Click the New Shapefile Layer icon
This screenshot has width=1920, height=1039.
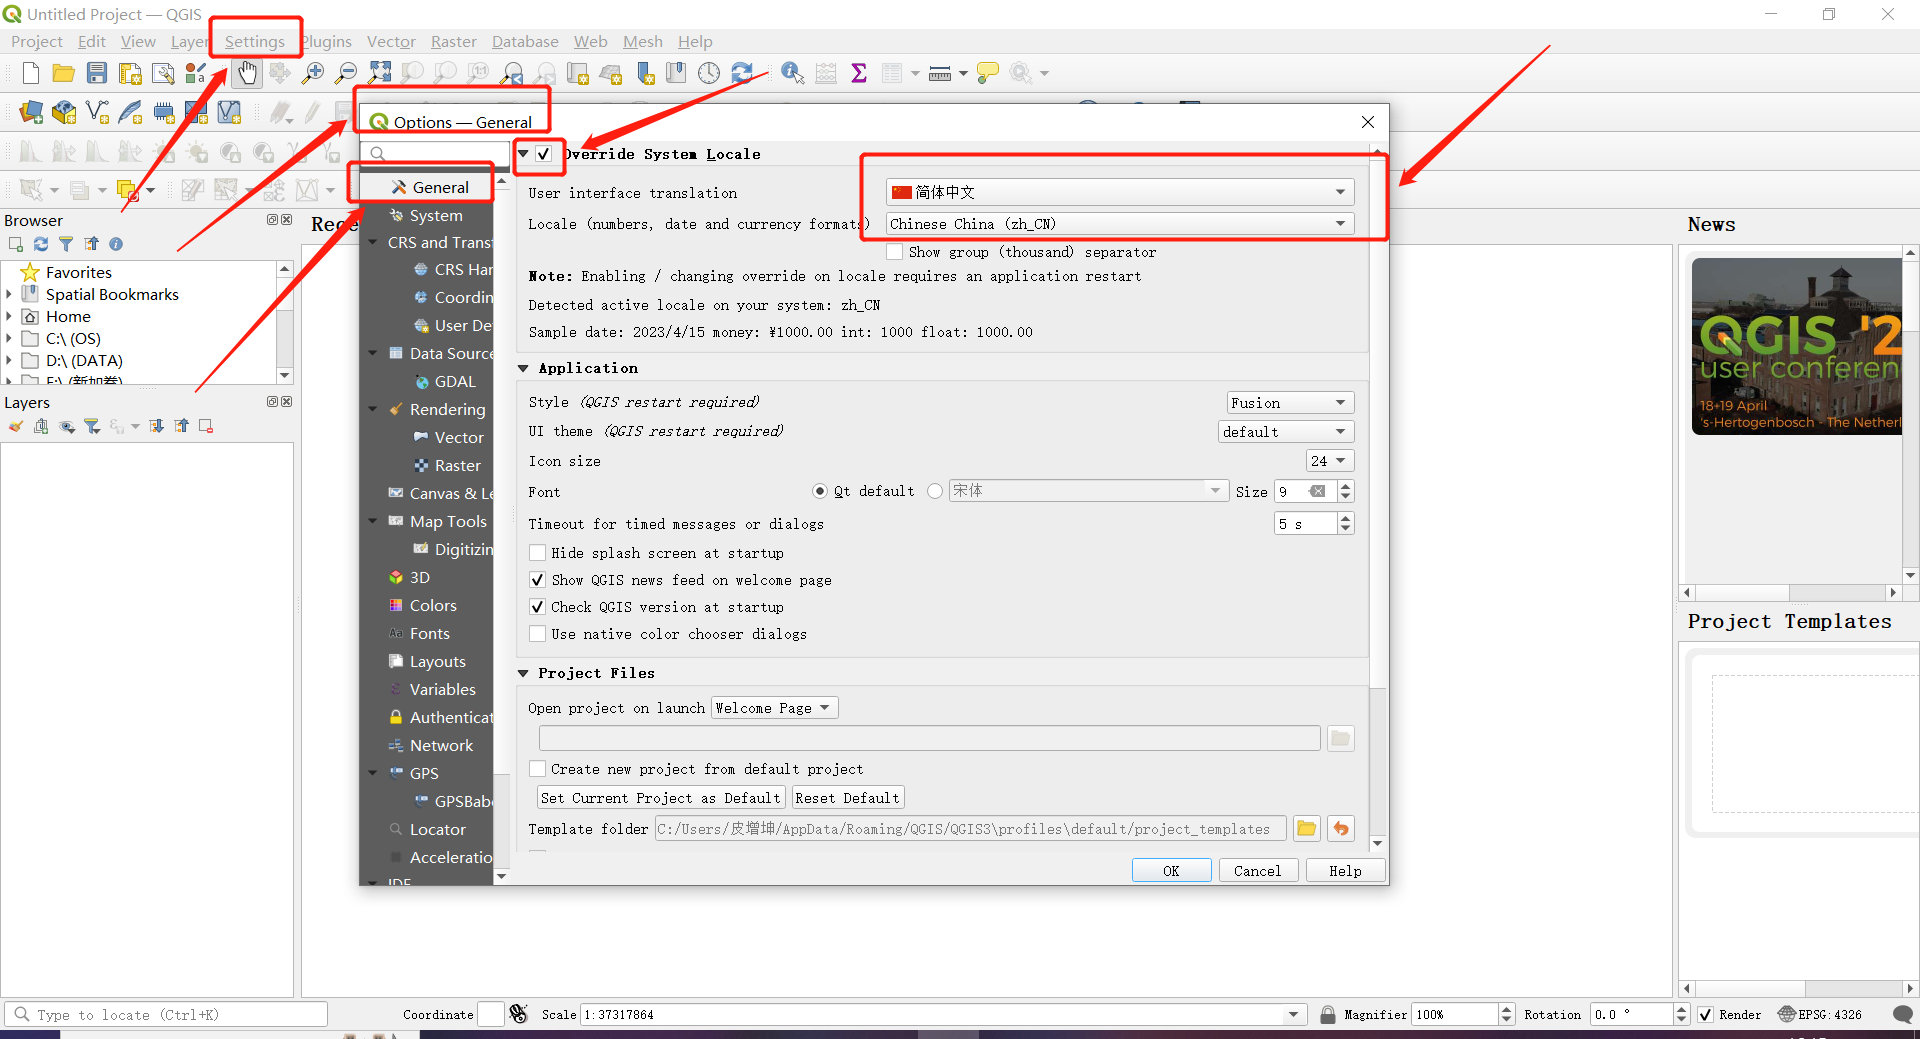point(97,112)
